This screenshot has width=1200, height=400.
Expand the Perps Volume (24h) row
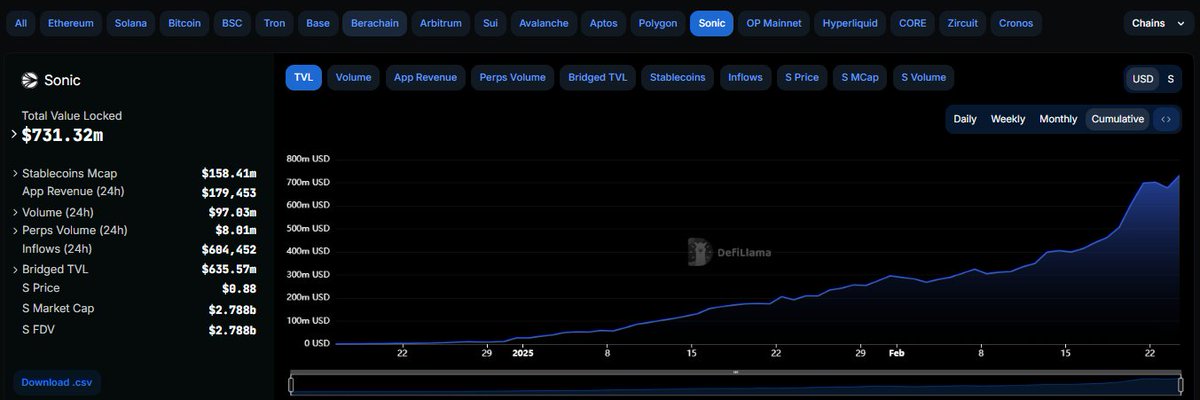click(x=14, y=230)
